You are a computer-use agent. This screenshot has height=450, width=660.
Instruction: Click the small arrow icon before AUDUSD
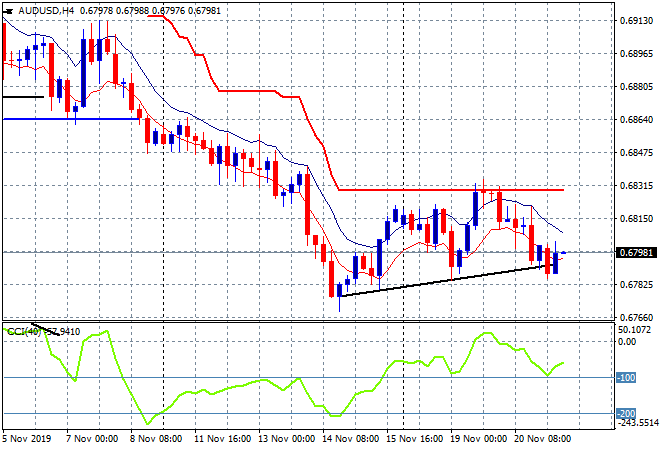8,11
